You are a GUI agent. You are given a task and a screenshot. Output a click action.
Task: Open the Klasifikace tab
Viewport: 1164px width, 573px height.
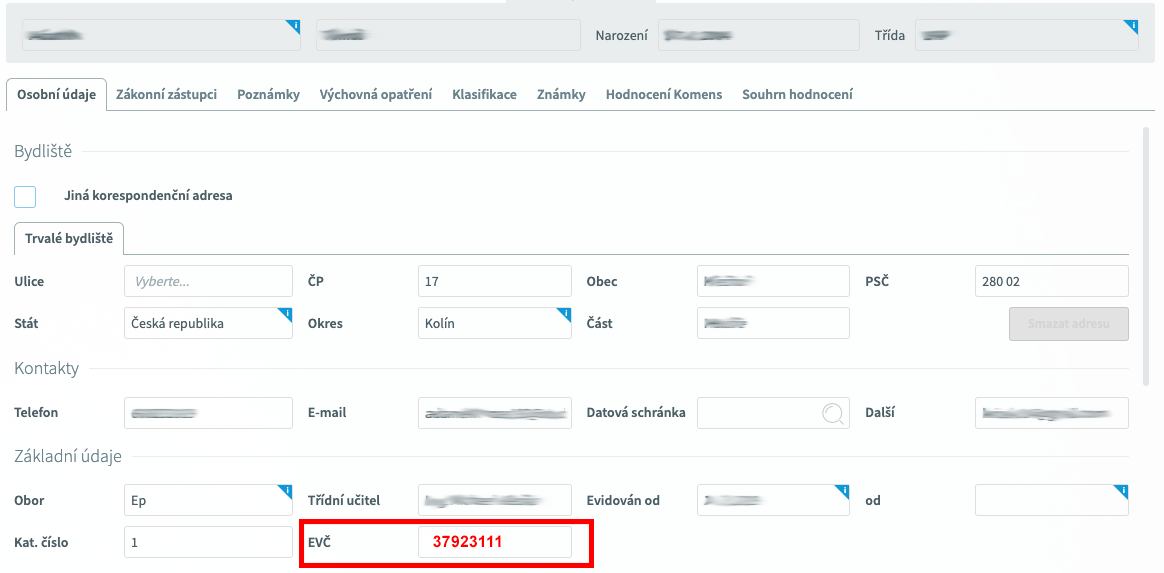(484, 95)
